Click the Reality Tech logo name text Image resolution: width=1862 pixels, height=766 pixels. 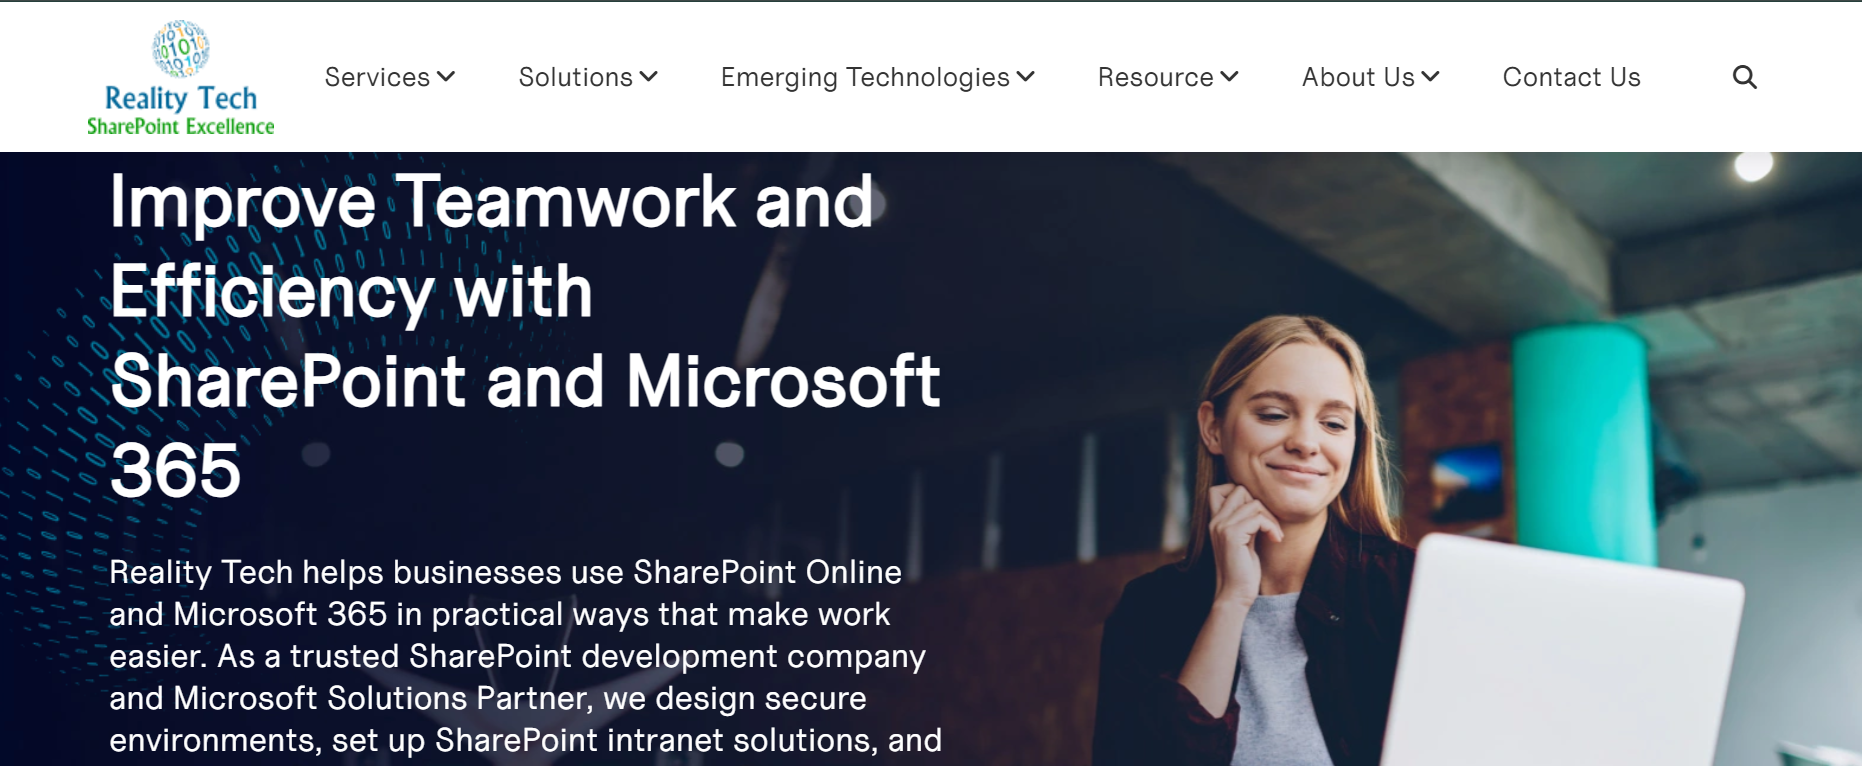181,98
